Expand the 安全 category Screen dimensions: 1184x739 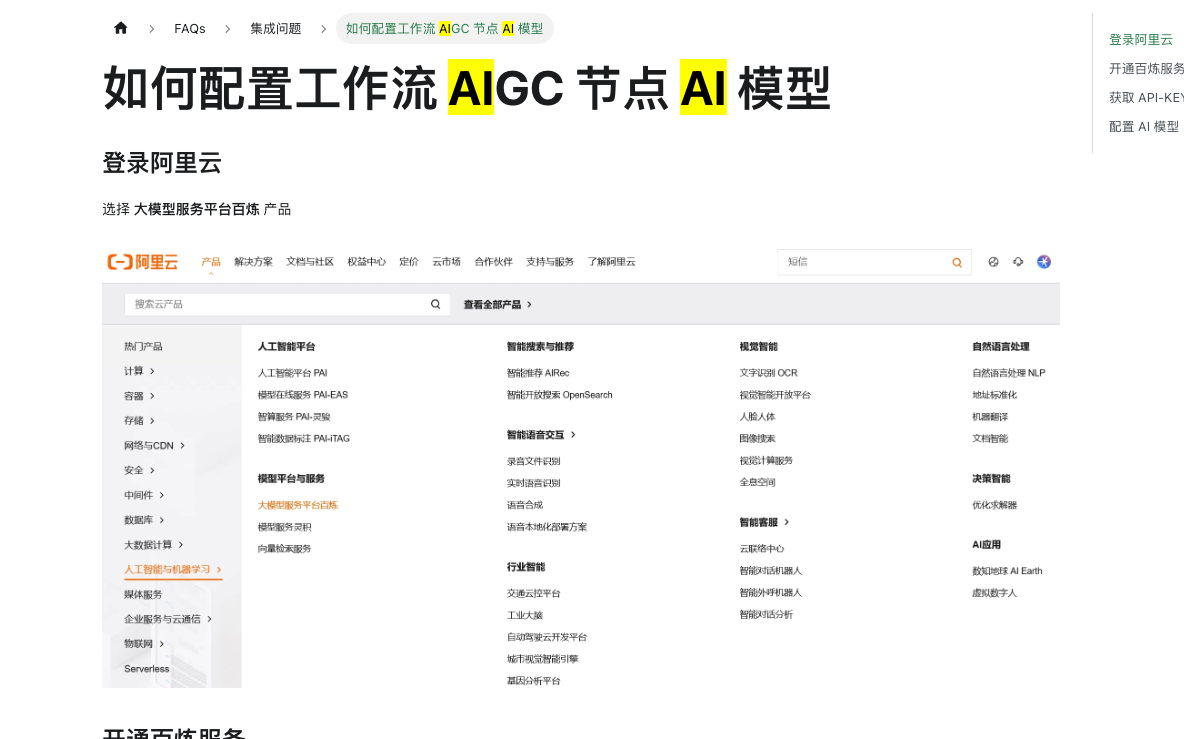coord(139,470)
